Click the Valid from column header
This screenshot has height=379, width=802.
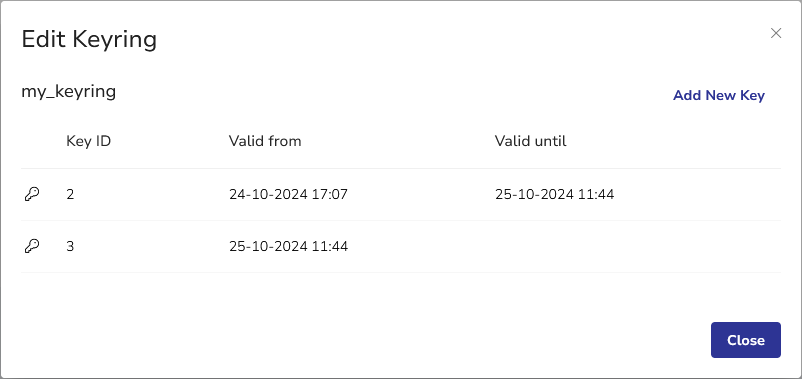(265, 141)
